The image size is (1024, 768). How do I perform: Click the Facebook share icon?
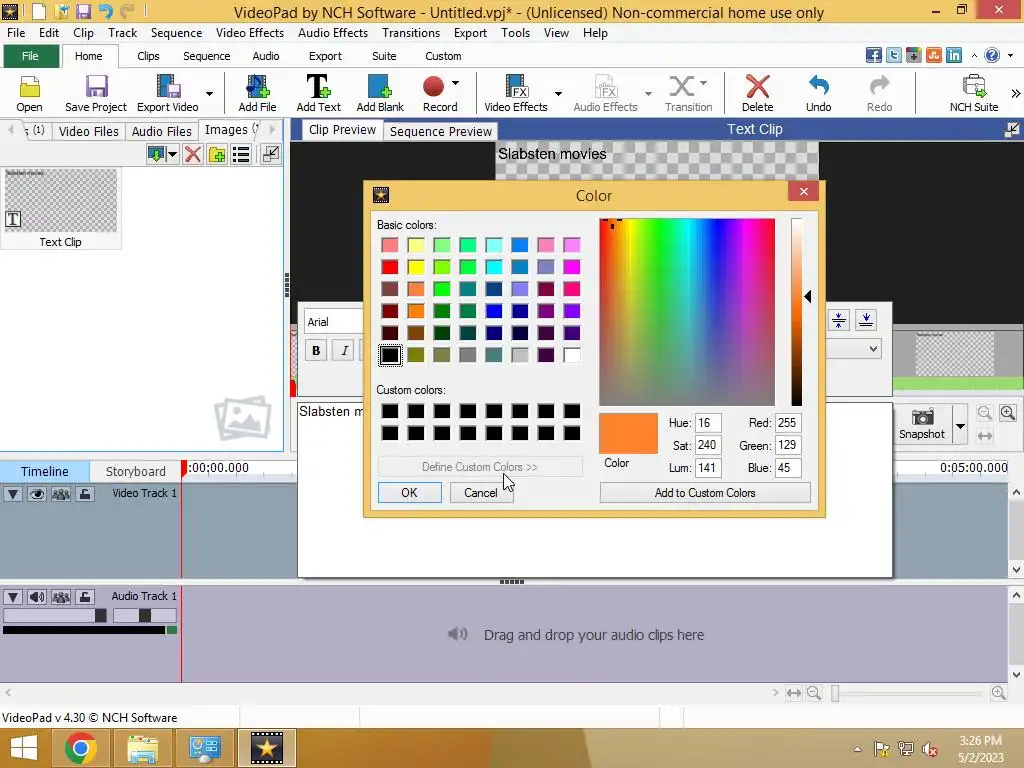click(874, 56)
